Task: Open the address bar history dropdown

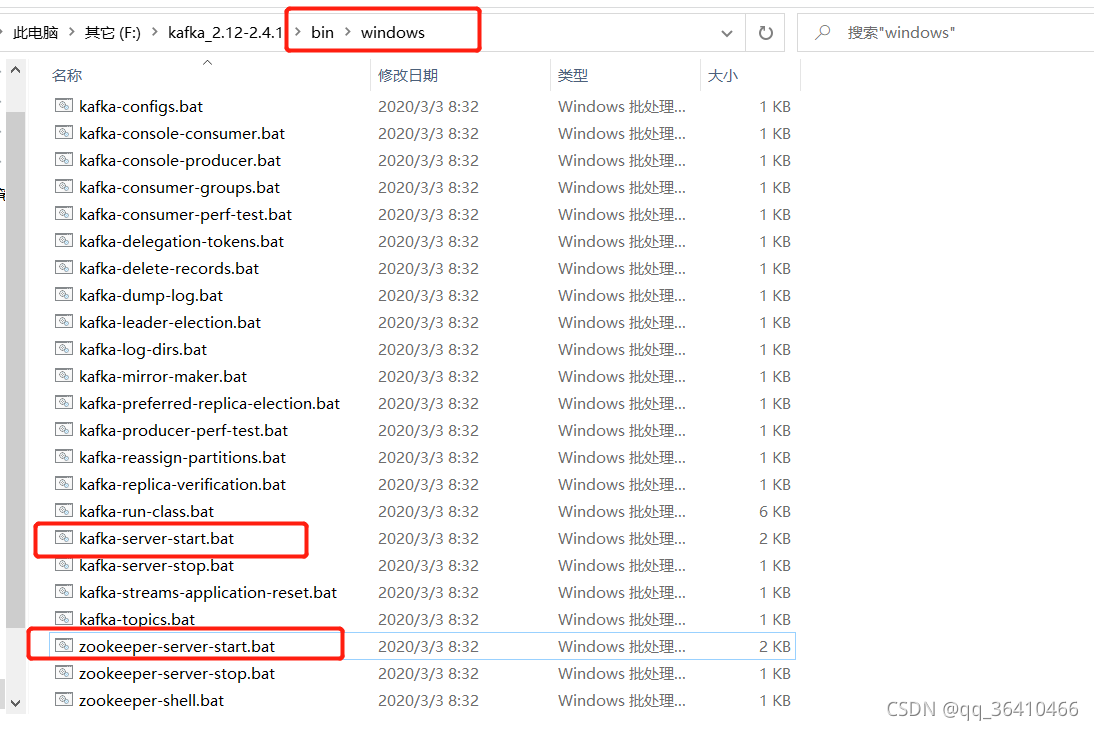Action: click(x=726, y=33)
